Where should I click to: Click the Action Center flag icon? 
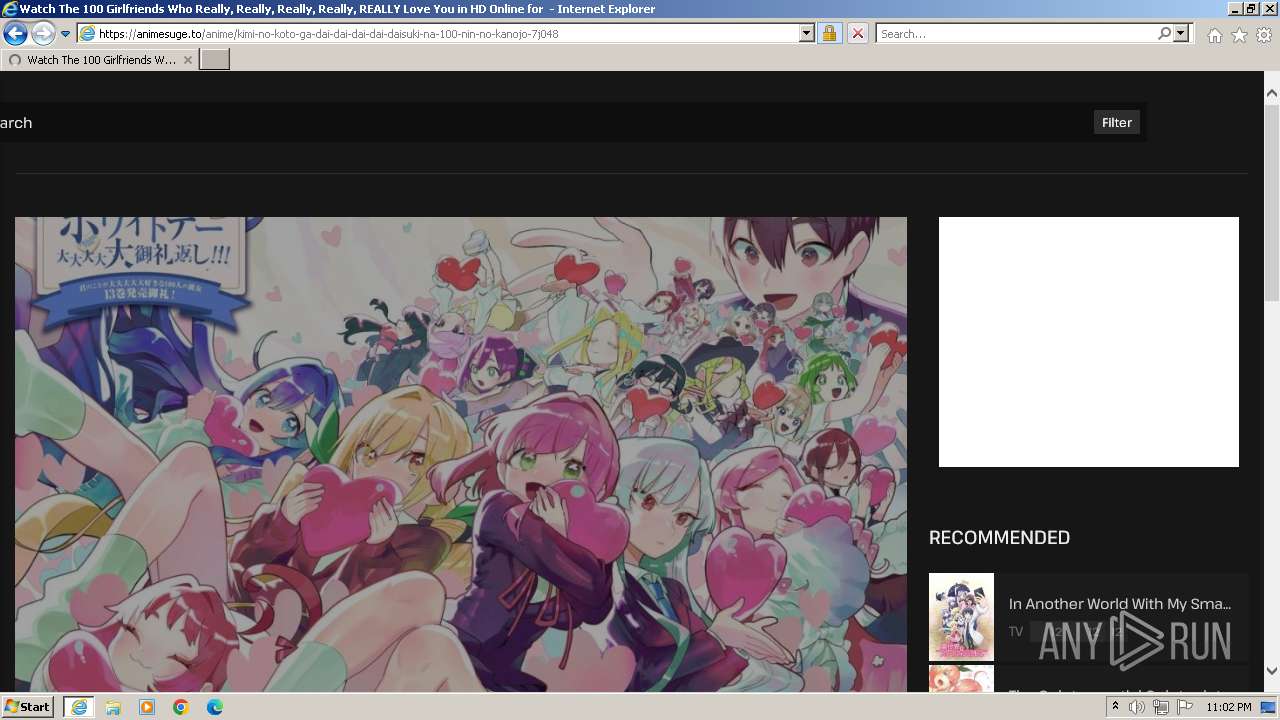pyautogui.click(x=1185, y=707)
